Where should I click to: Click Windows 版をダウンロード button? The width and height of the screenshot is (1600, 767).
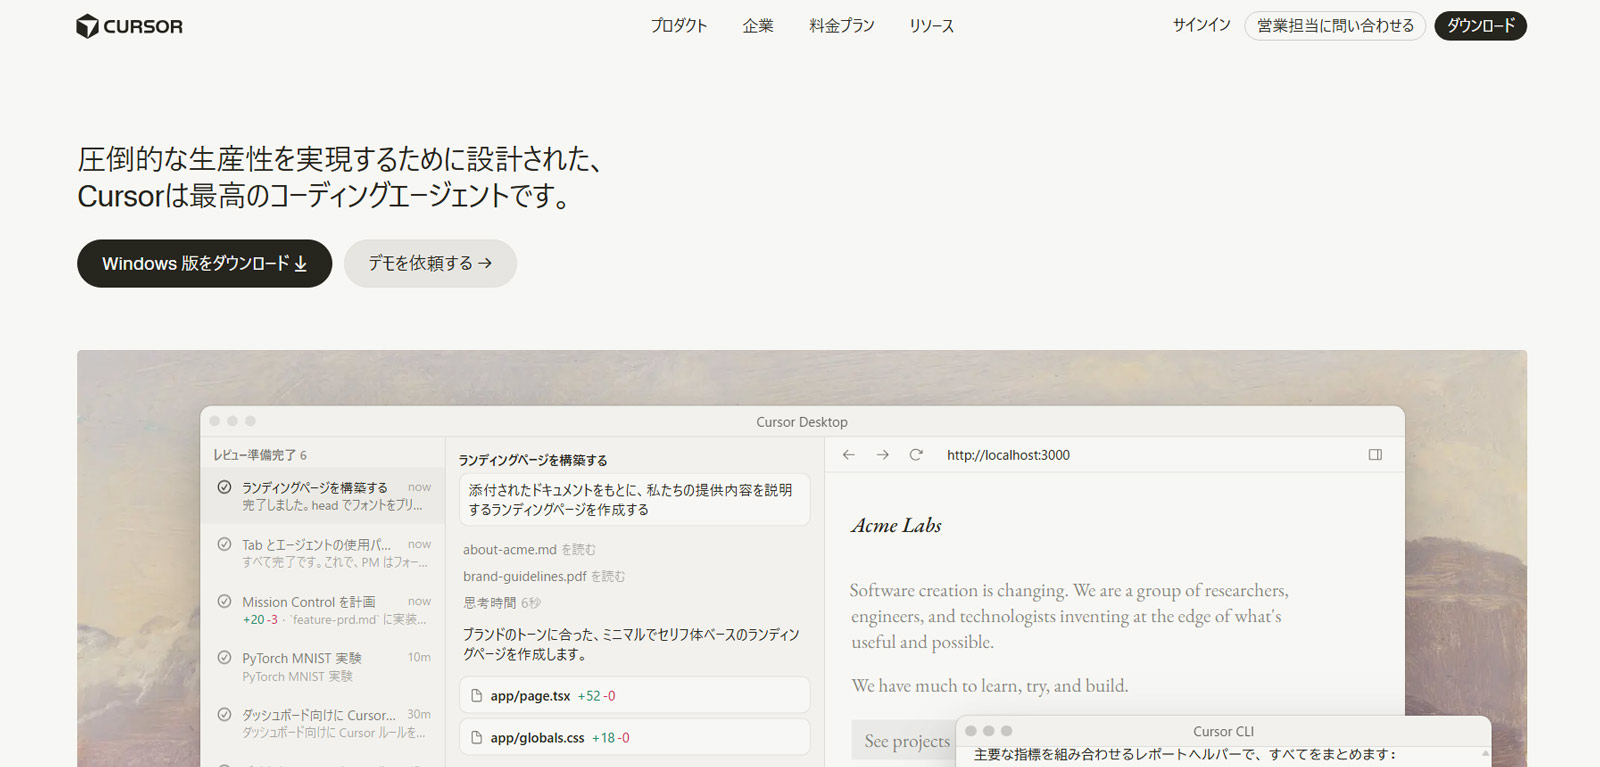click(x=204, y=263)
